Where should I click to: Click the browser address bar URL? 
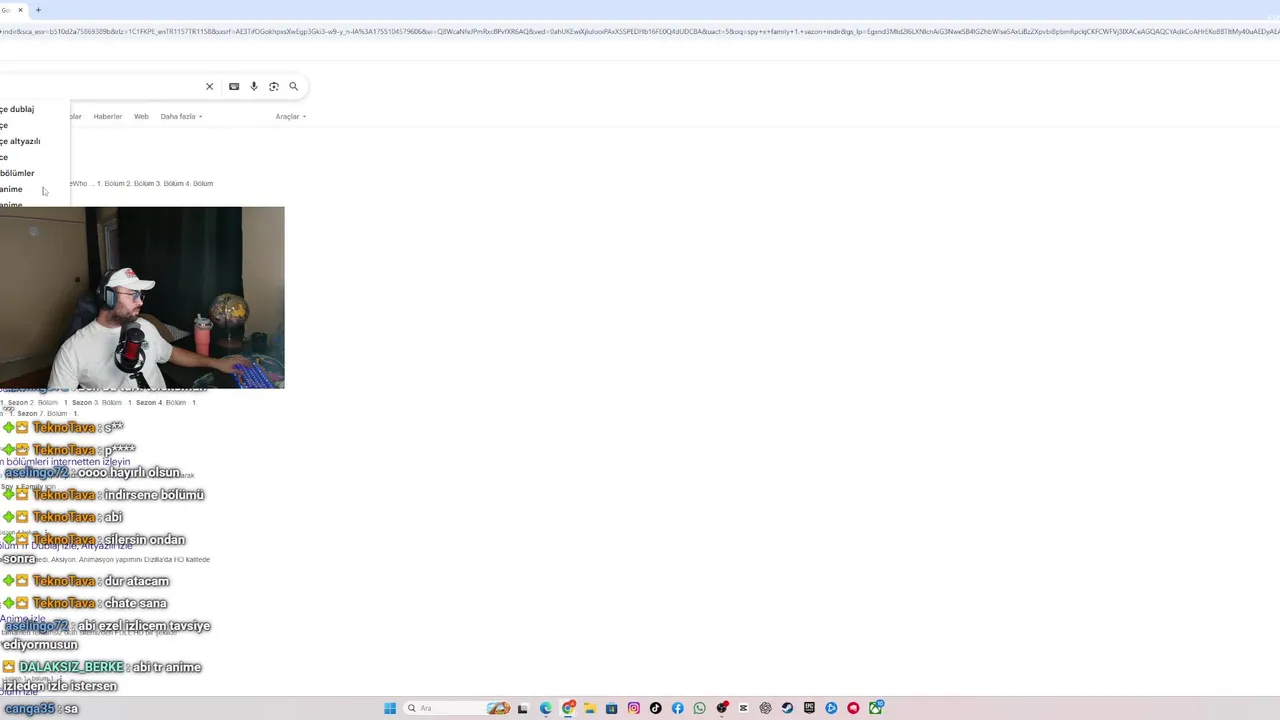point(640,32)
